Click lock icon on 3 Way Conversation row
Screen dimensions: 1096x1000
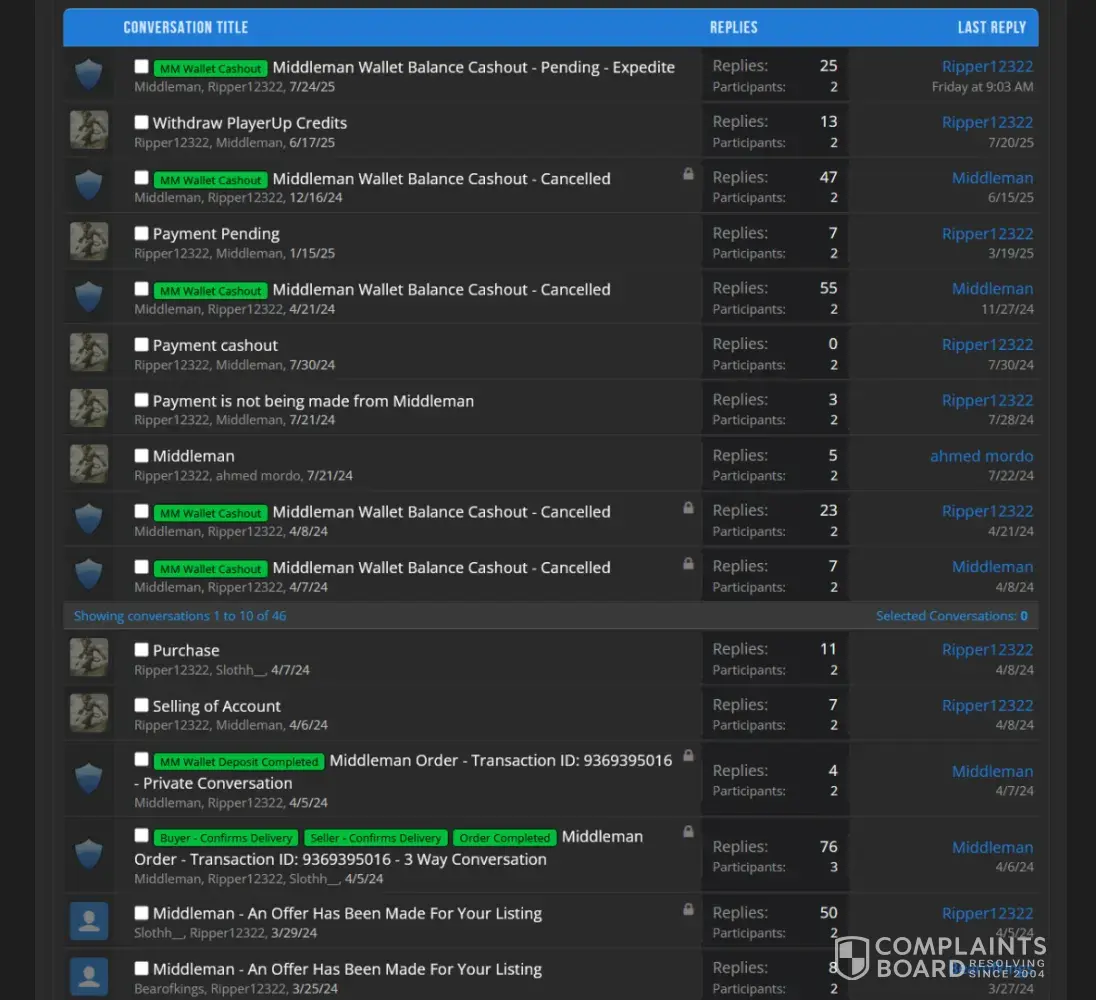pos(688,832)
